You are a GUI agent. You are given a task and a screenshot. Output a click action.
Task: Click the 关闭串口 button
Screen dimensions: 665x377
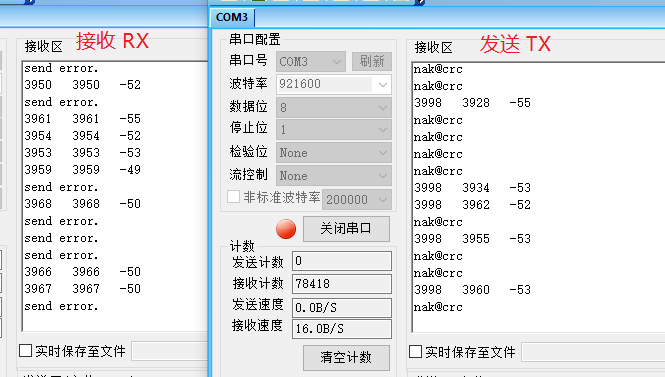pyautogui.click(x=346, y=229)
